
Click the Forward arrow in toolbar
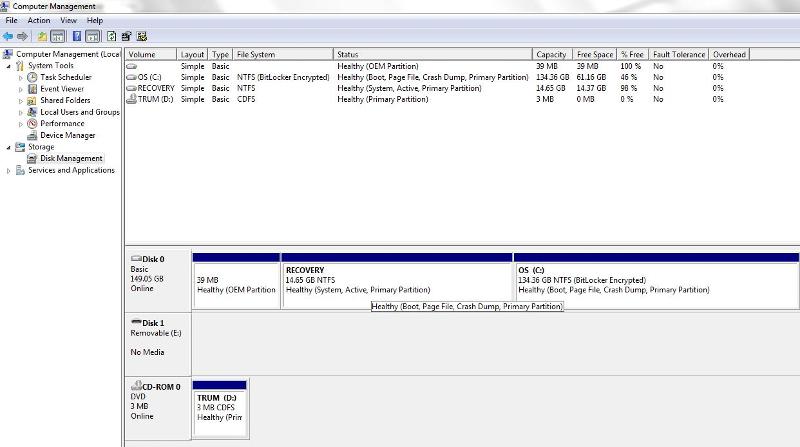pos(22,36)
